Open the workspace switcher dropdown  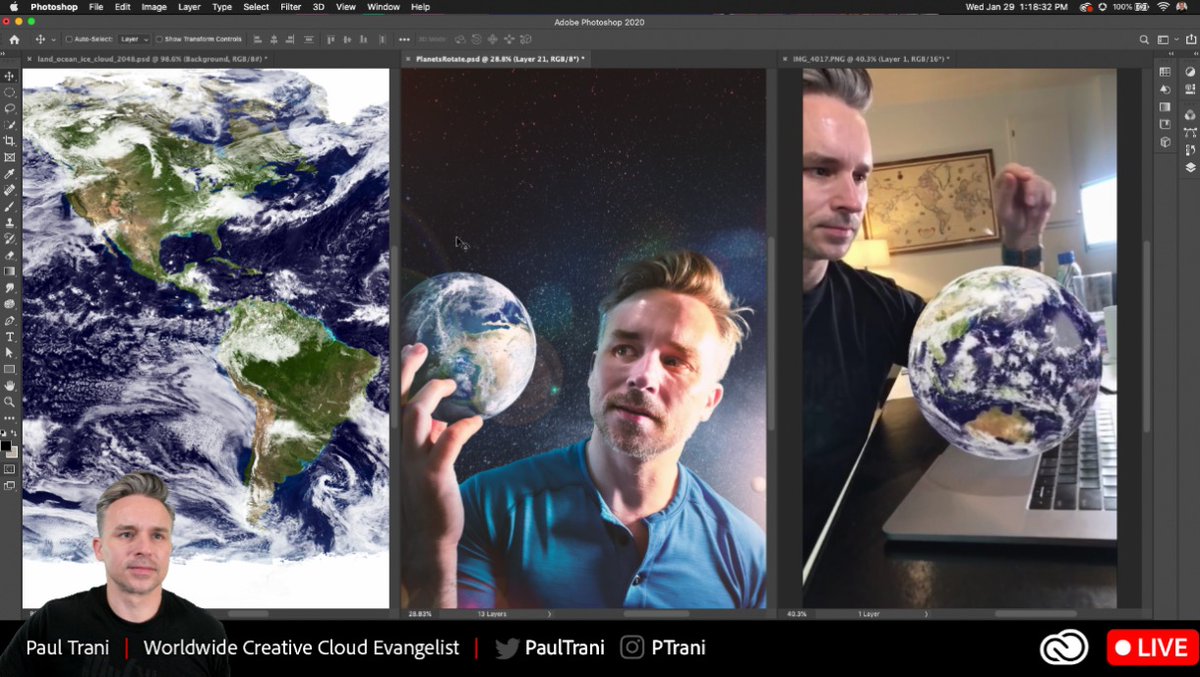pos(1166,40)
